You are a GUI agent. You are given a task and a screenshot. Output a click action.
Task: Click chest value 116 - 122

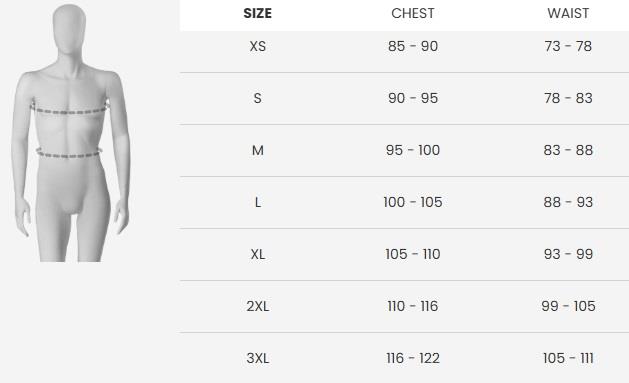pos(413,358)
